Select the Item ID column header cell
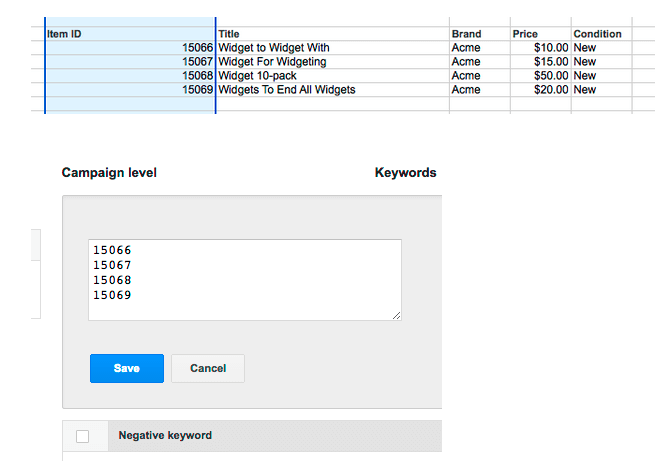Screen dimensions: 672x471 (x=130, y=34)
